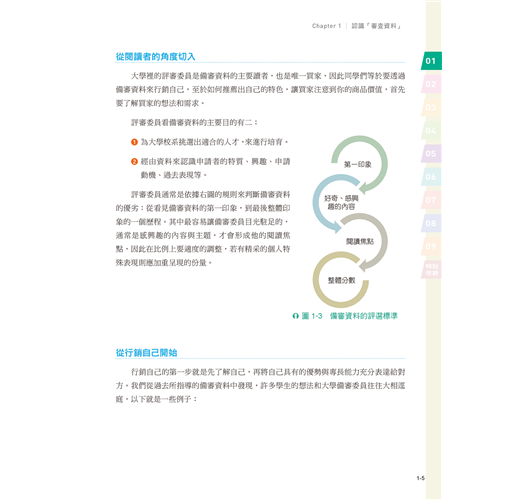Click chapter tab 09

click(431, 246)
